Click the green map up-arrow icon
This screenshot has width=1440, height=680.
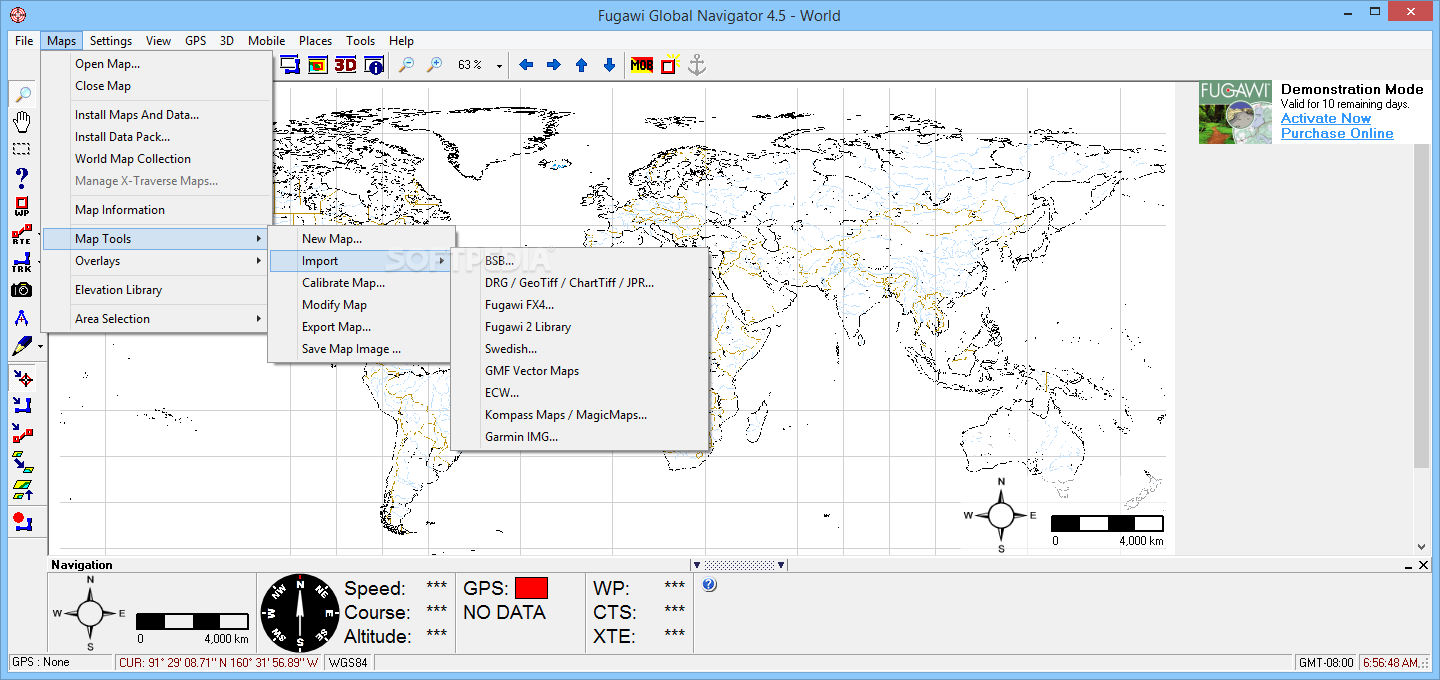point(22,490)
